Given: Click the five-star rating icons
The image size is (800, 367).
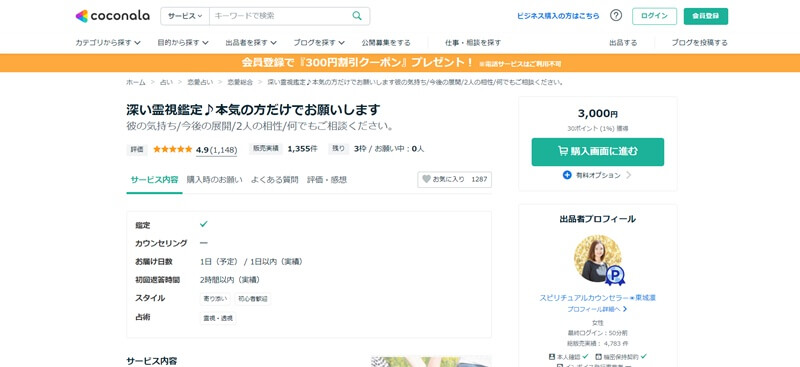Looking at the screenshot, I should pyautogui.click(x=172, y=149).
